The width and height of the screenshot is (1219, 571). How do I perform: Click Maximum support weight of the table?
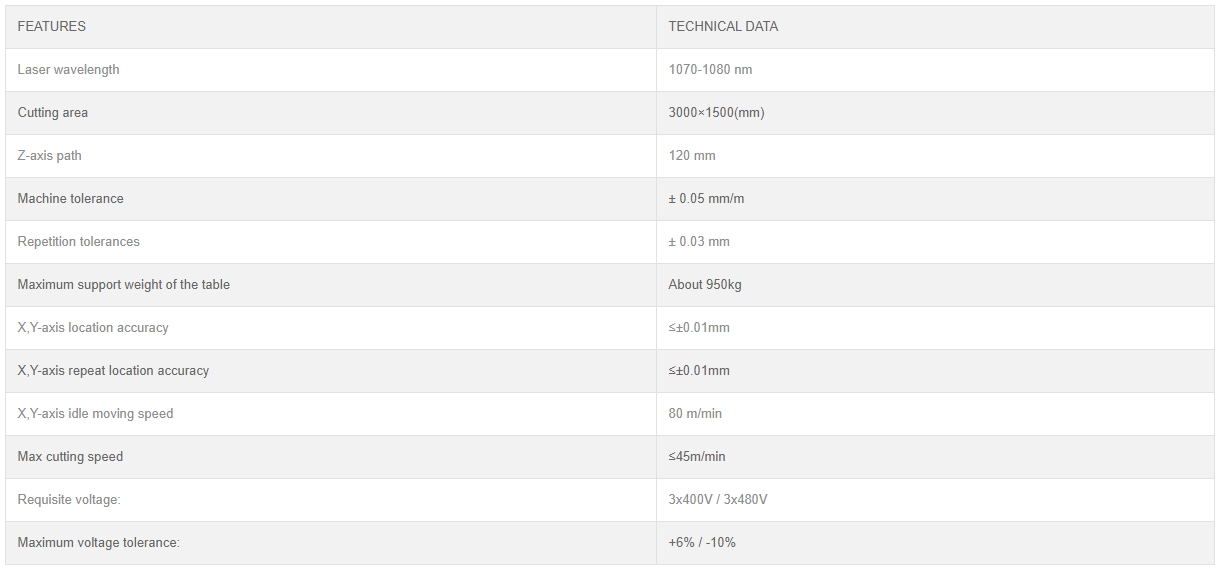click(x=124, y=285)
